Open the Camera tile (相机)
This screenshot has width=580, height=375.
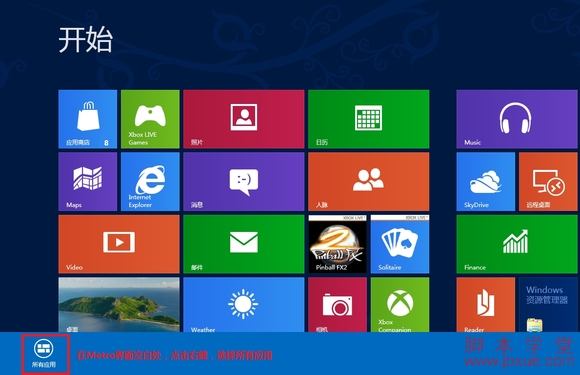point(337,305)
